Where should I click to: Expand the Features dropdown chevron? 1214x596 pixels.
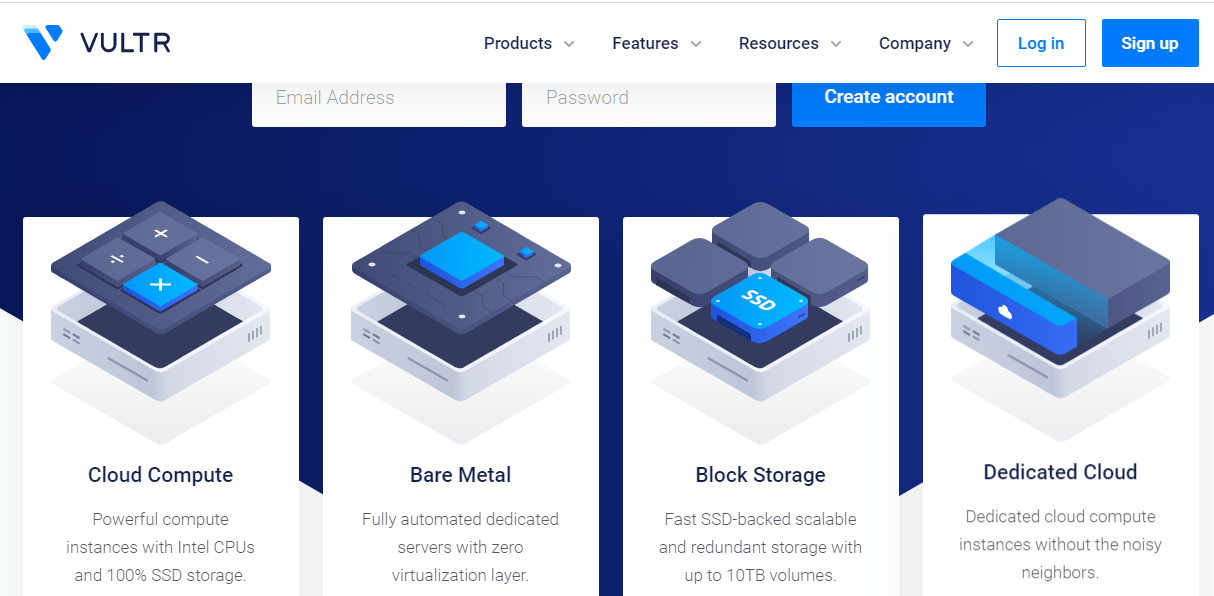[x=696, y=44]
